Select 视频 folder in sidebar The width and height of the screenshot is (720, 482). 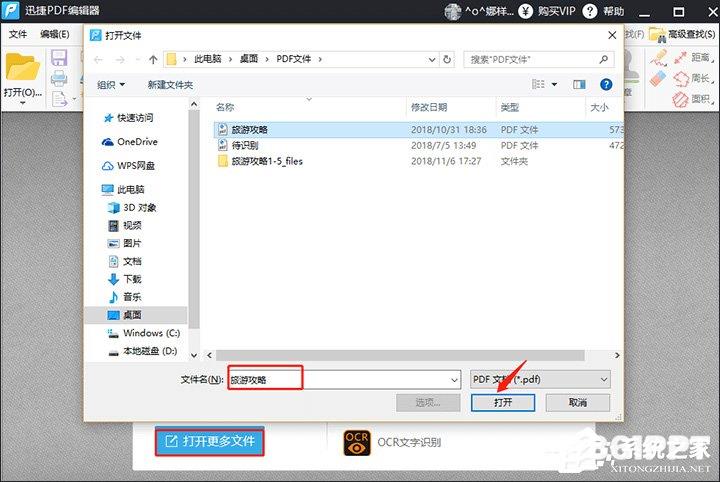(x=125, y=225)
